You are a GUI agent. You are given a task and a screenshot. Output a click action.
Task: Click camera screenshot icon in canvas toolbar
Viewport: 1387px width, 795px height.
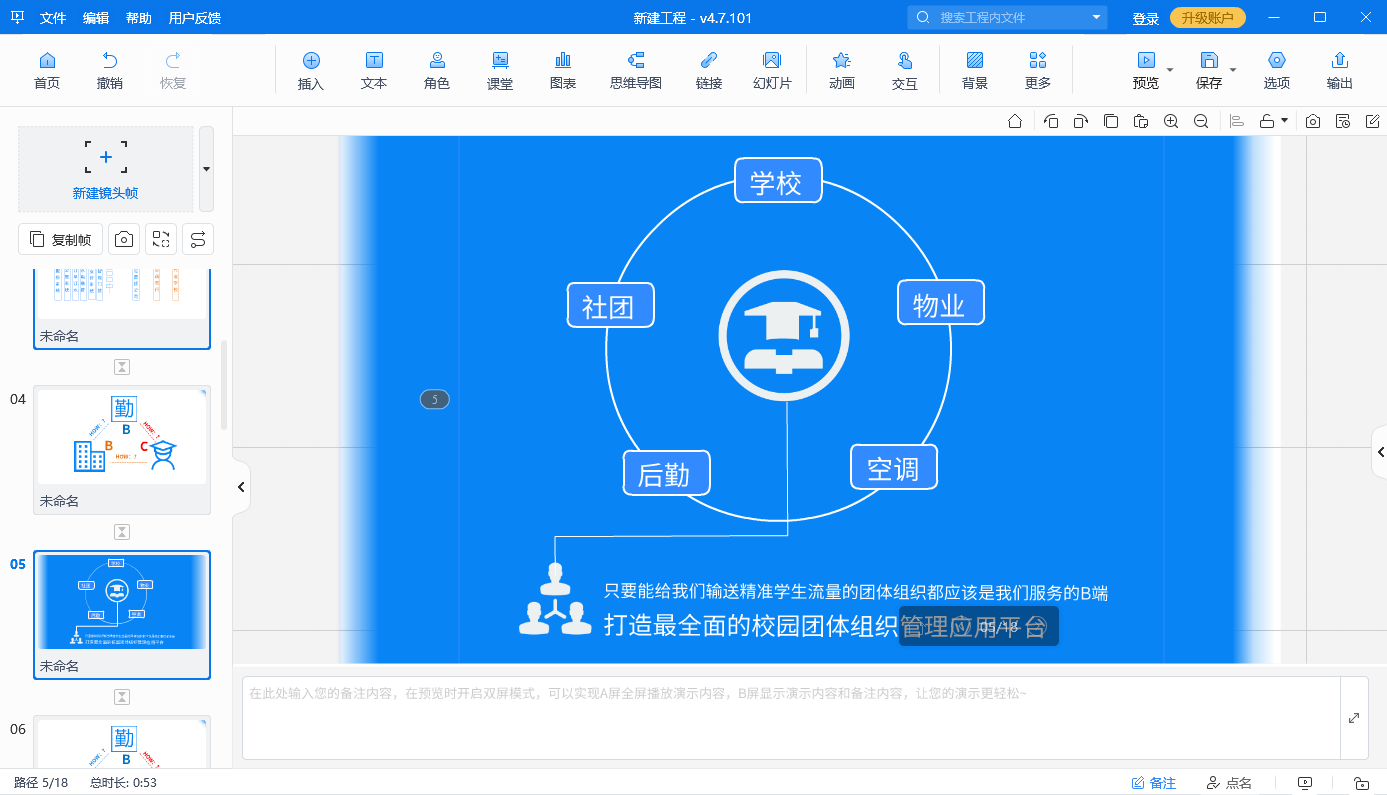(1313, 121)
